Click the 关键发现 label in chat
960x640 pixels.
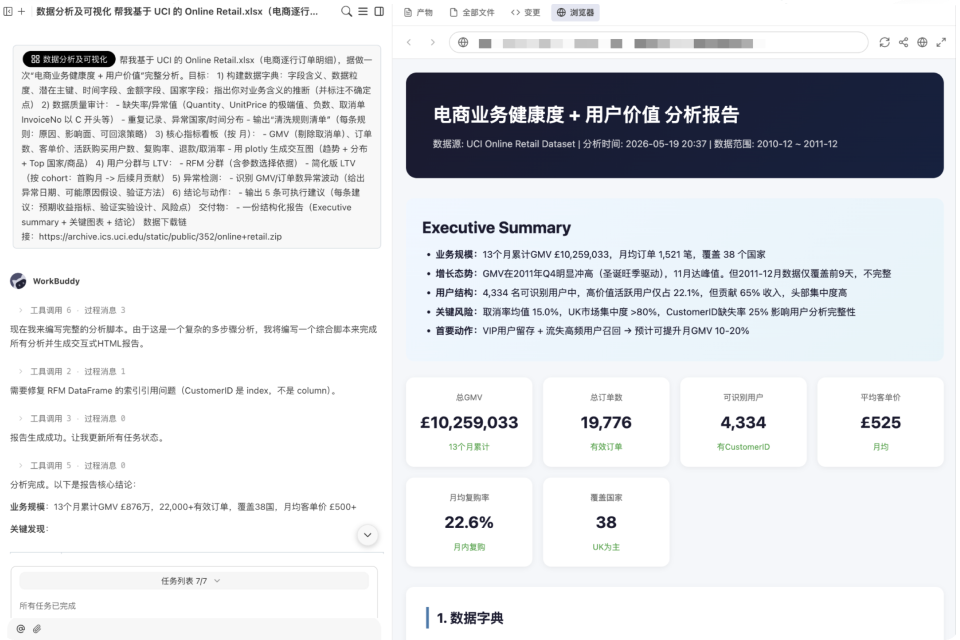[x=28, y=529]
